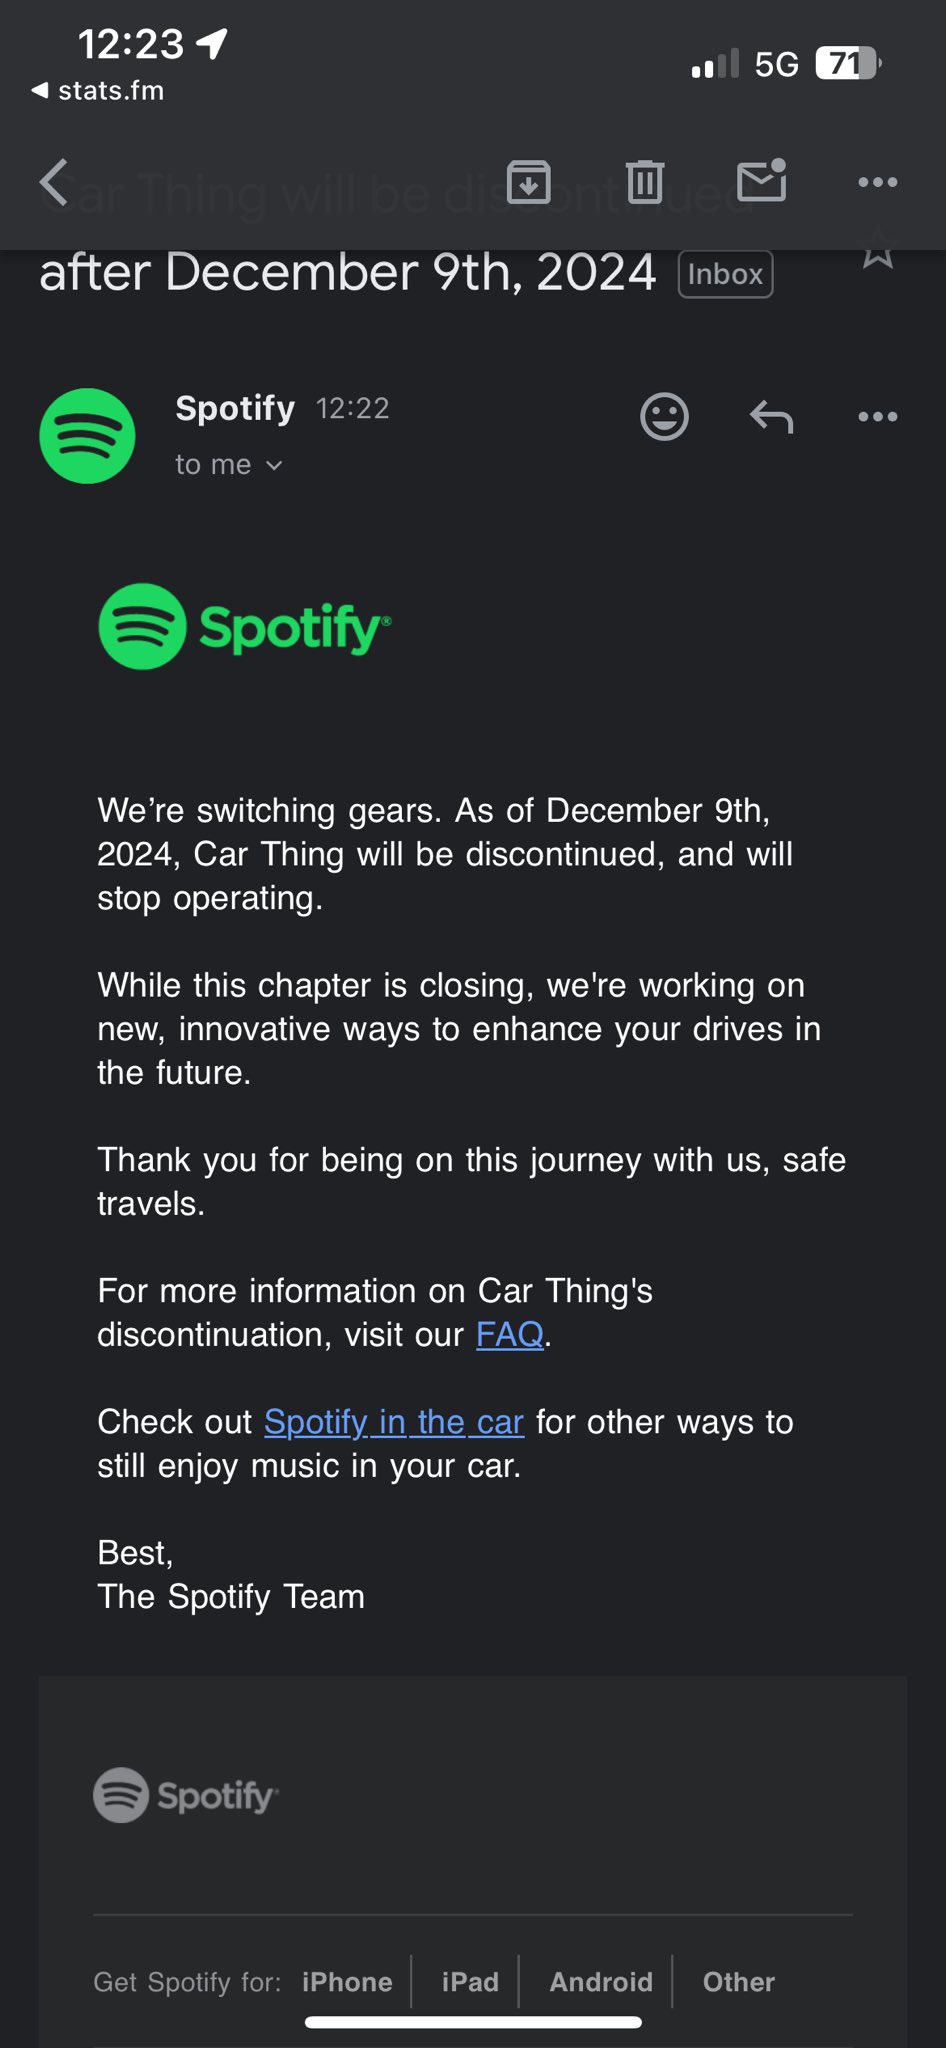The image size is (946, 2048).
Task: Star this email conversation
Action: click(x=877, y=250)
